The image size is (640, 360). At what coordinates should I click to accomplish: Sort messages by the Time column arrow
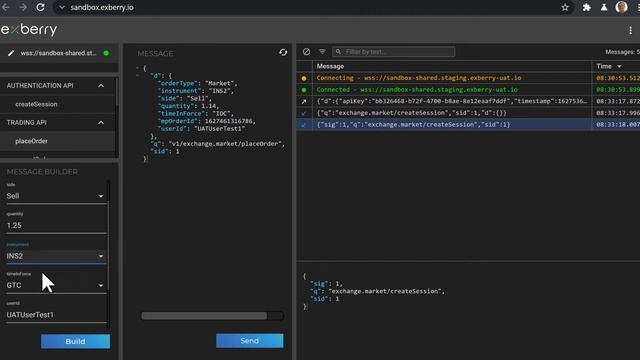point(619,66)
